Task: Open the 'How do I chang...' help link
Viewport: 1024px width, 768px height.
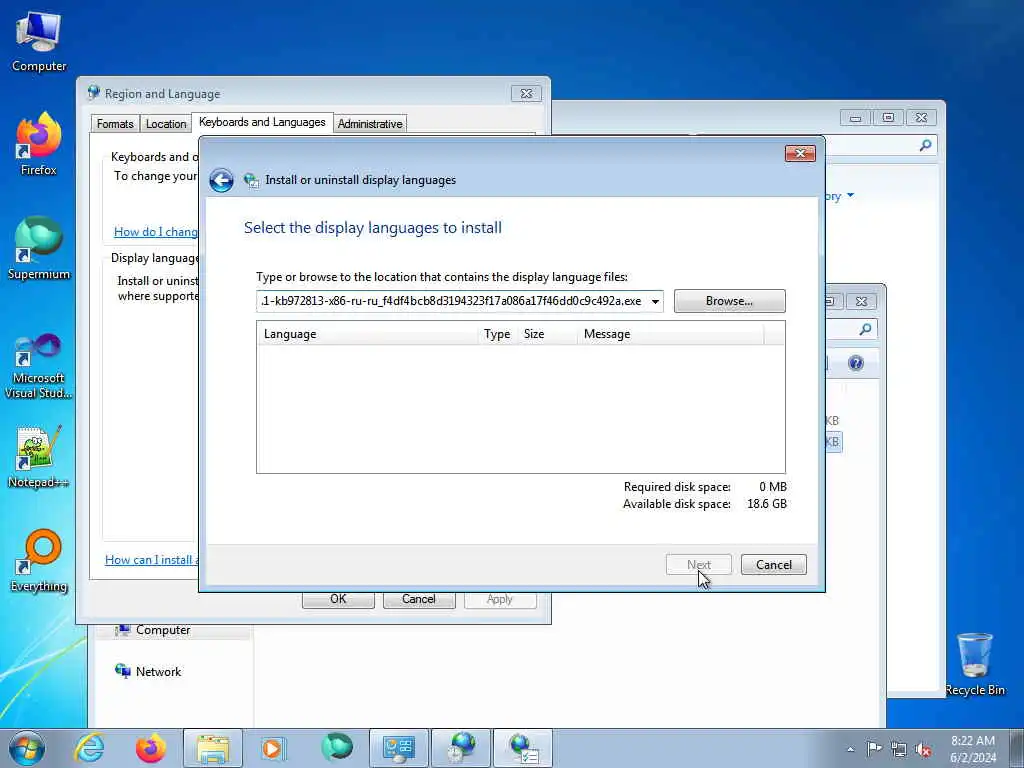Action: pos(155,232)
